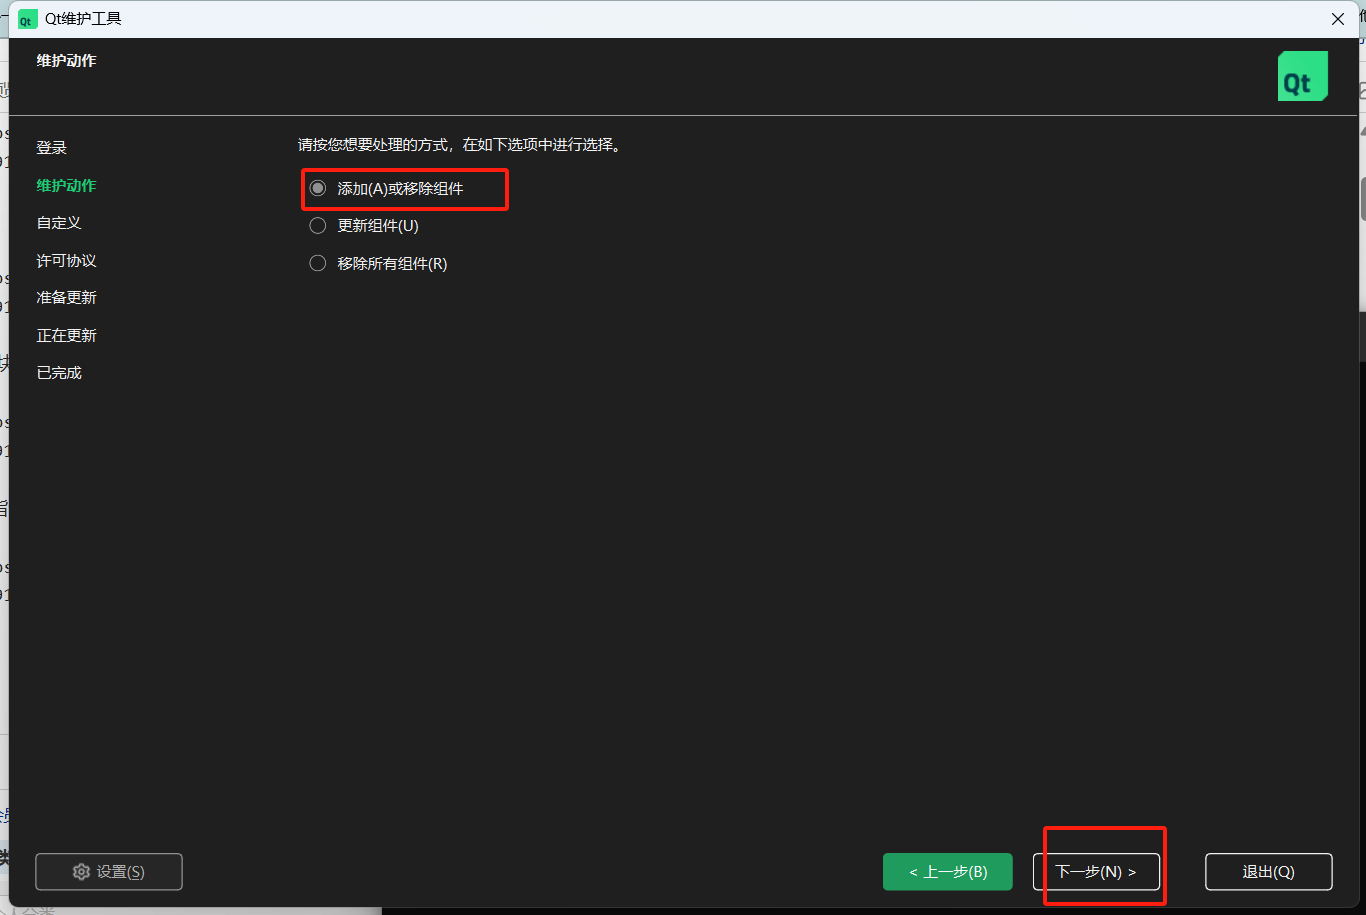This screenshot has width=1366, height=915.
Task: Click the 已完成 step in the sidebar
Action: [x=59, y=373]
